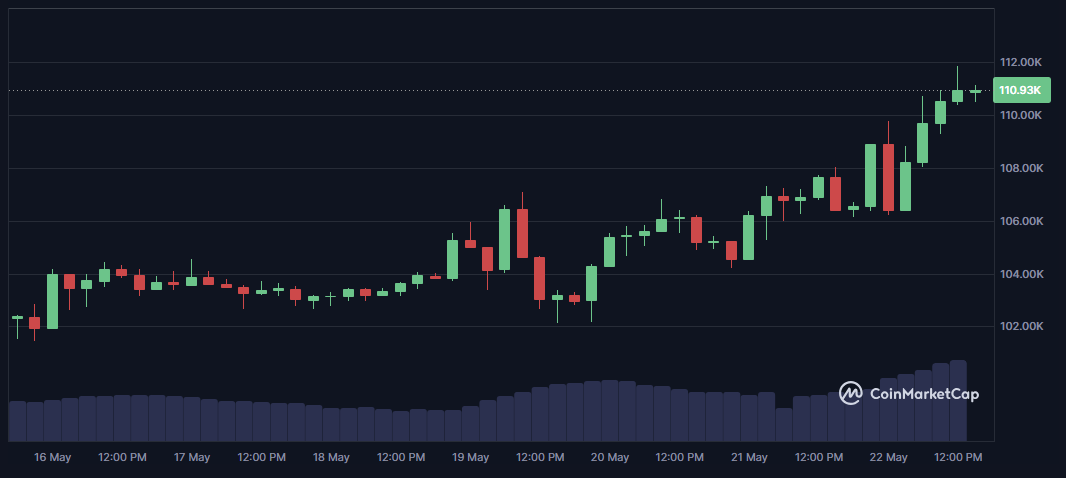The image size is (1066, 478).
Task: Click the 102.00K price axis label
Action: [x=1020, y=327]
